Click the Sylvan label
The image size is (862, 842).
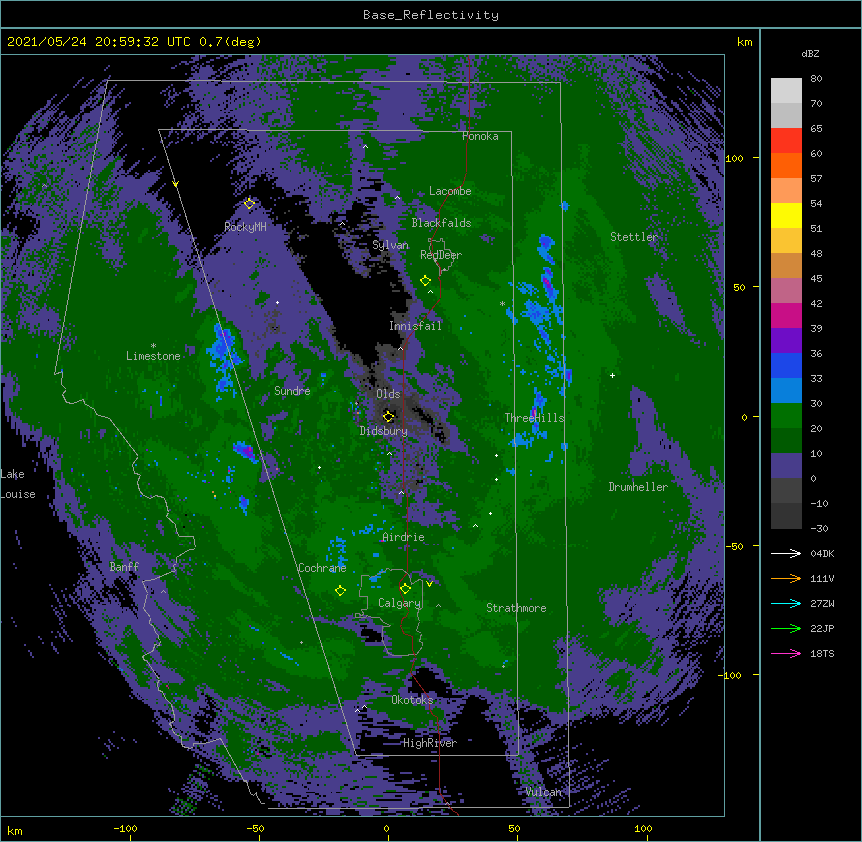coord(390,245)
